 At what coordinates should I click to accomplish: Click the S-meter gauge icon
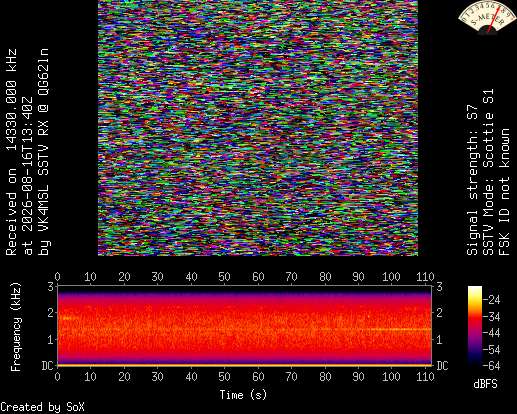click(486, 17)
